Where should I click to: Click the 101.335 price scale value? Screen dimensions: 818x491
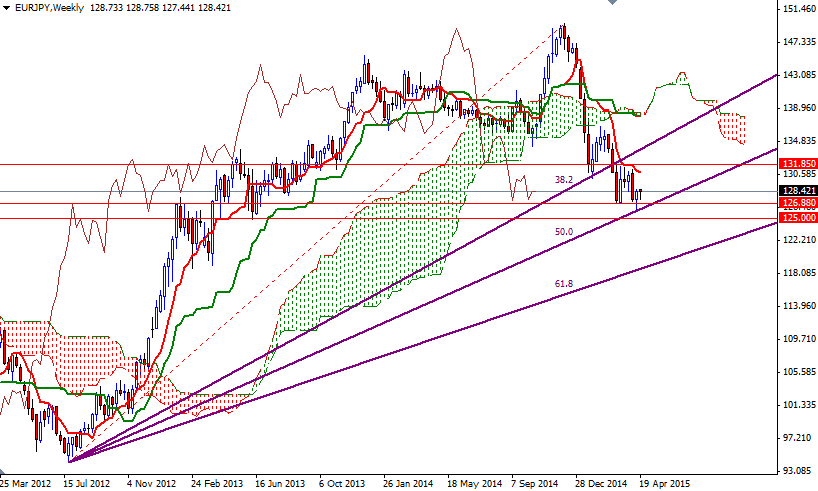(x=799, y=405)
